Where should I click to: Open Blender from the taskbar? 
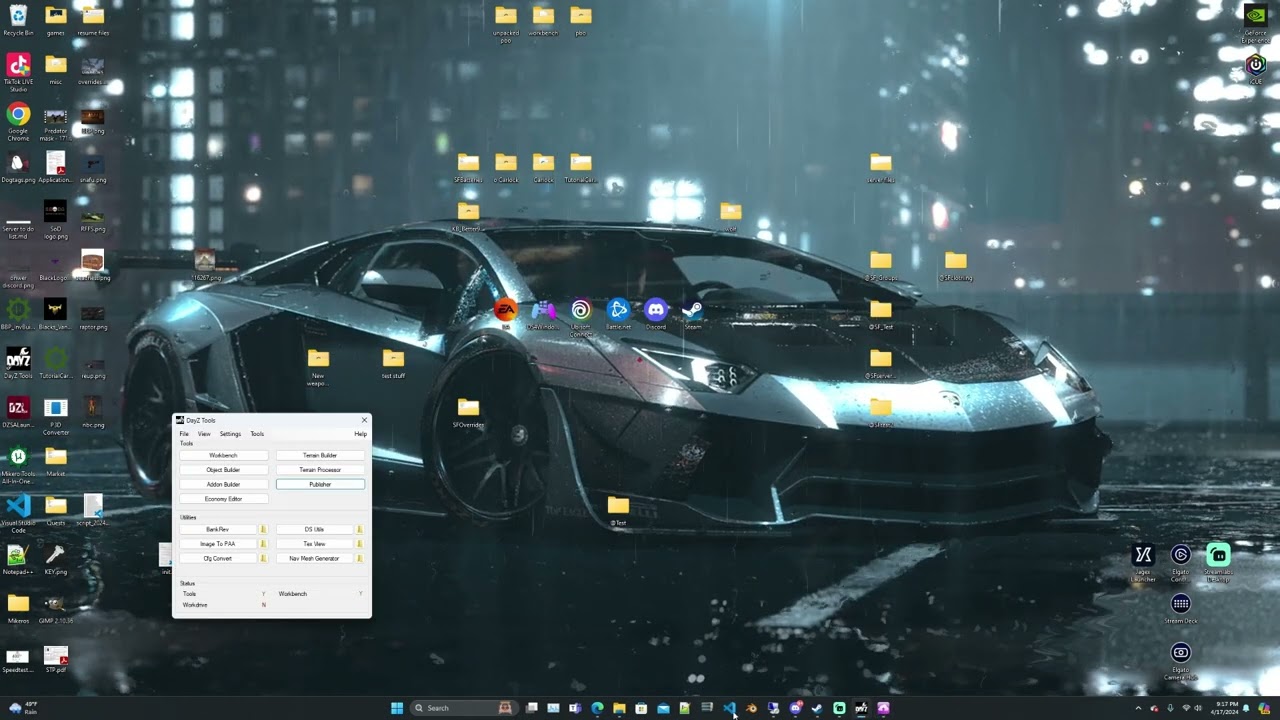(x=751, y=708)
